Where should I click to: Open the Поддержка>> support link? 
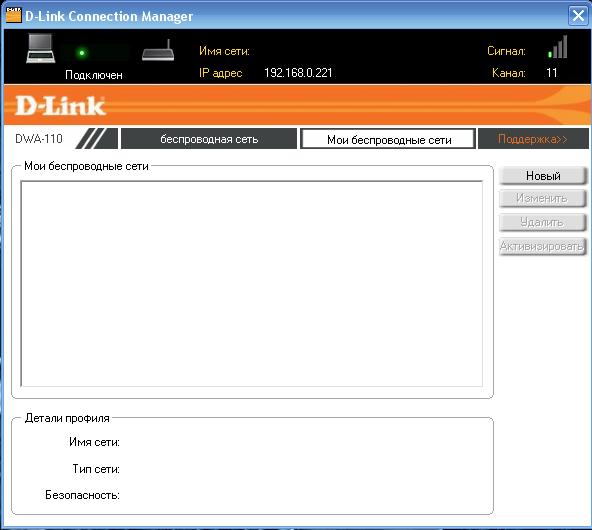(533, 139)
